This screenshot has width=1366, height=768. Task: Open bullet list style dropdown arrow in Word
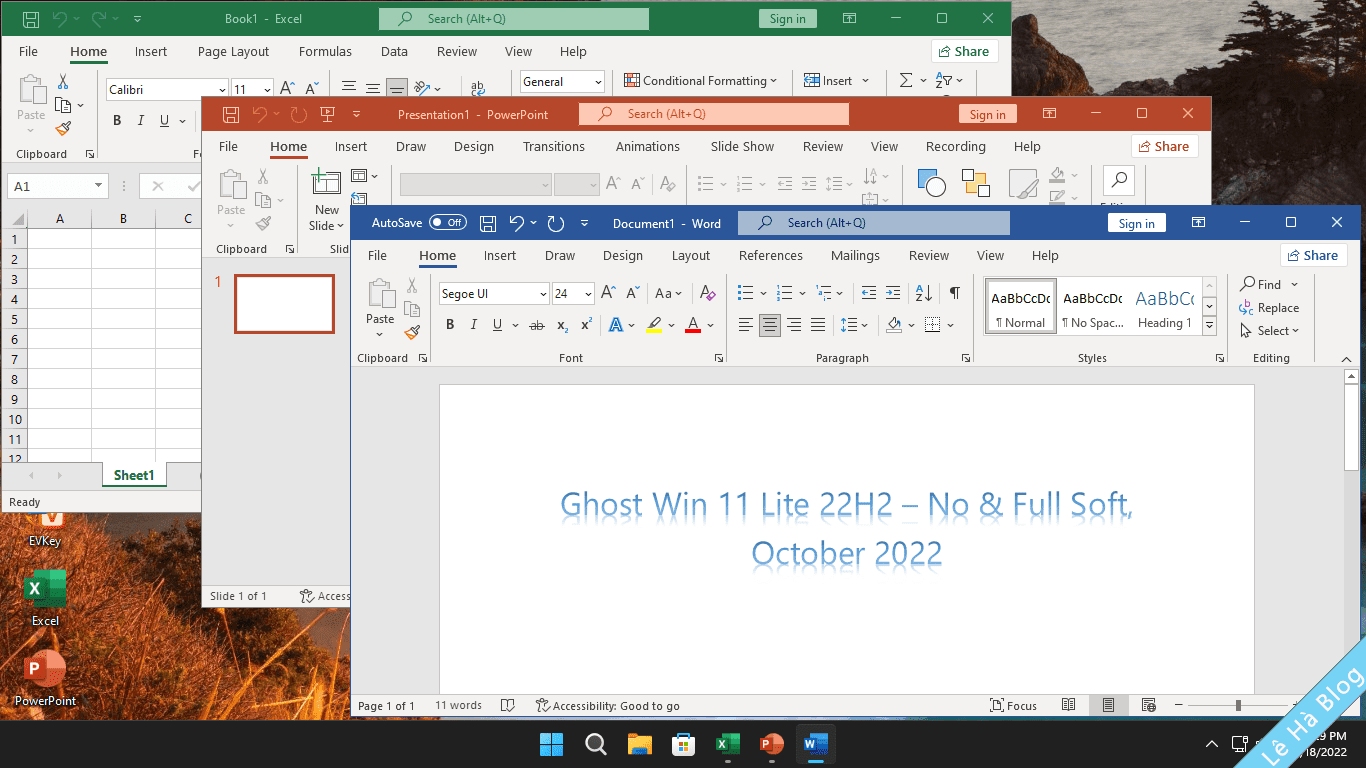[763, 293]
